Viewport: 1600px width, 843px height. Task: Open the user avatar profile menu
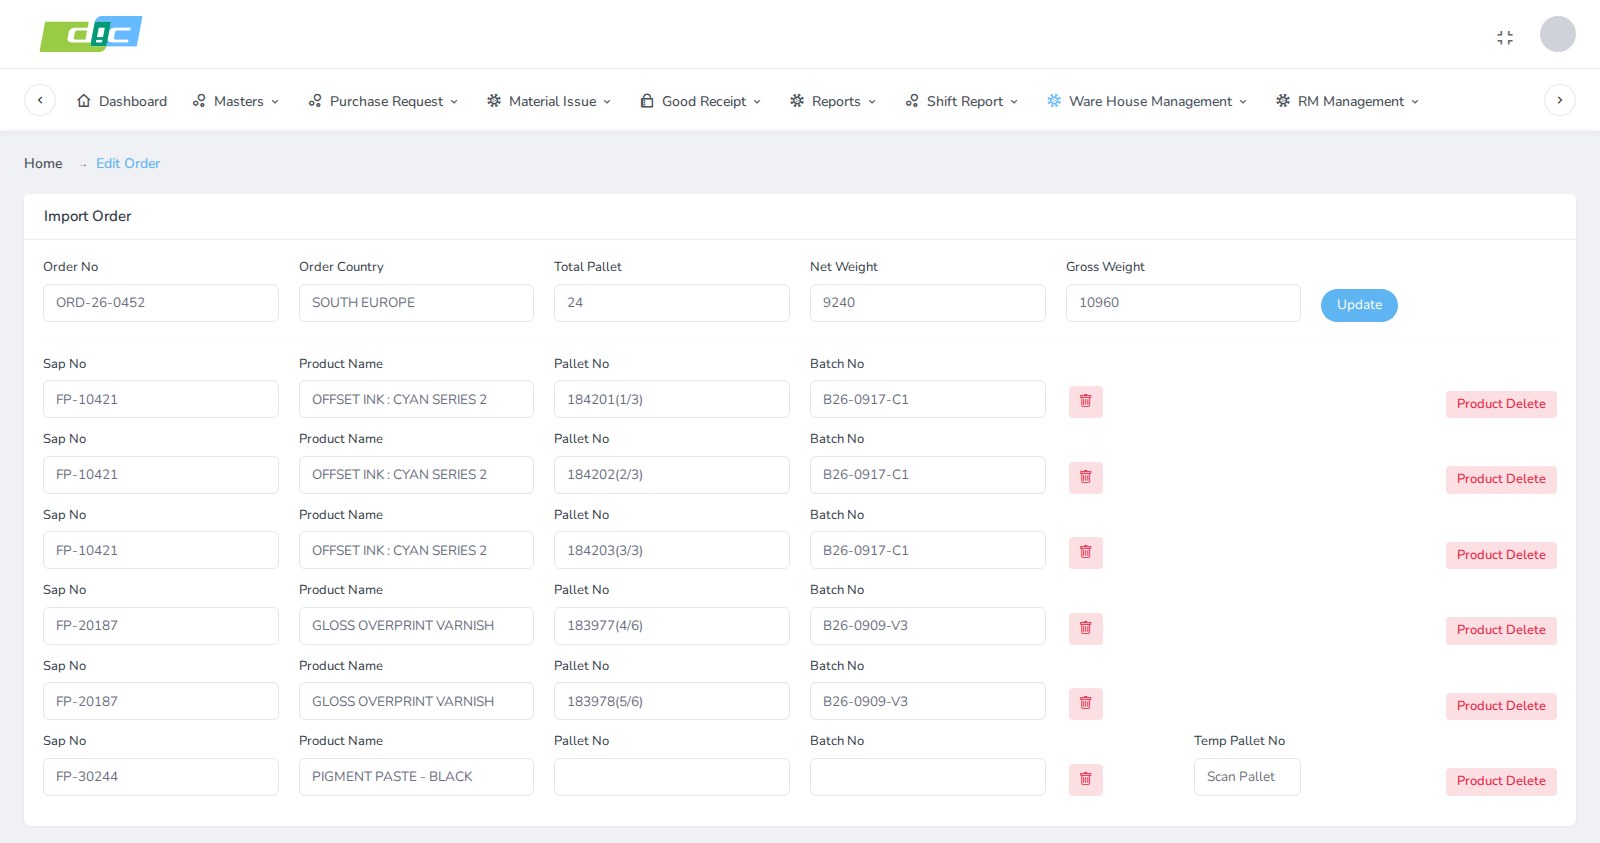point(1557,34)
